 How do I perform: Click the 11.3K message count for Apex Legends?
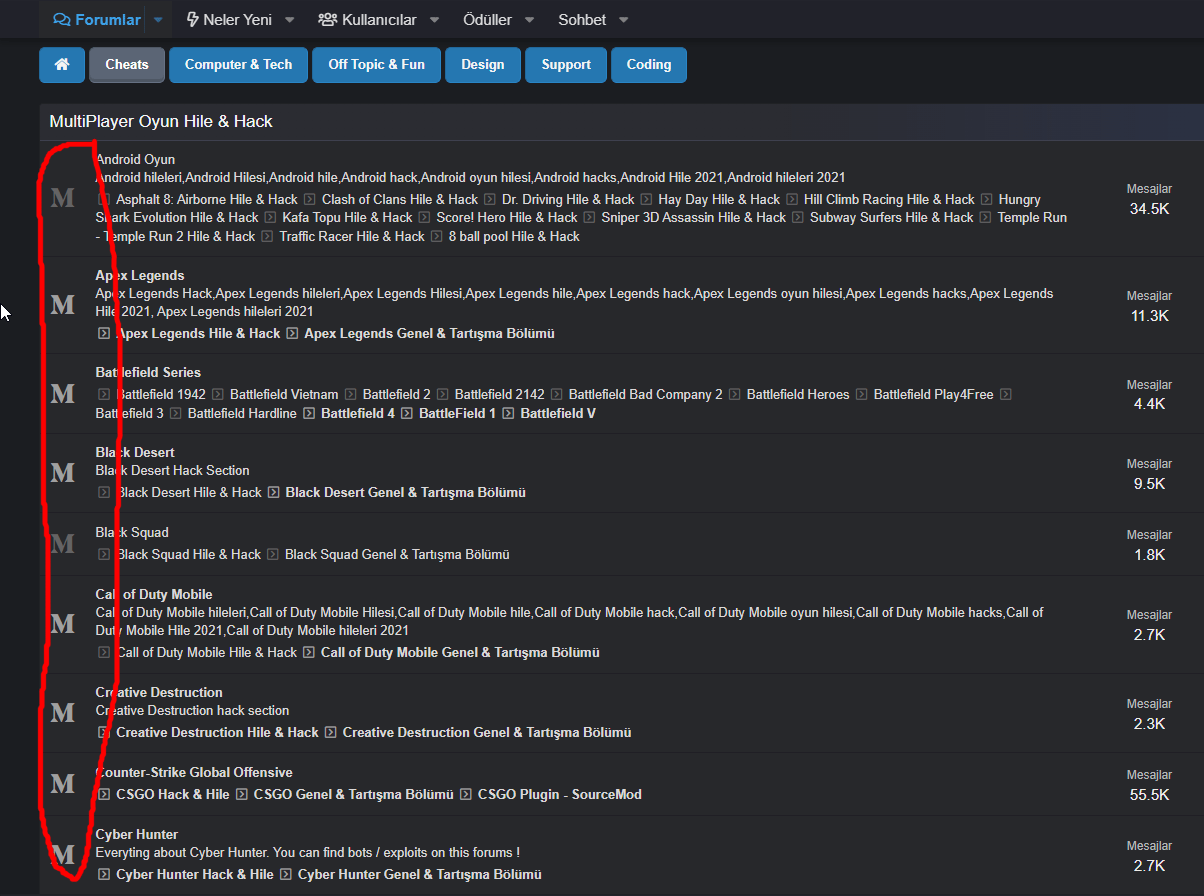[x=1149, y=316]
